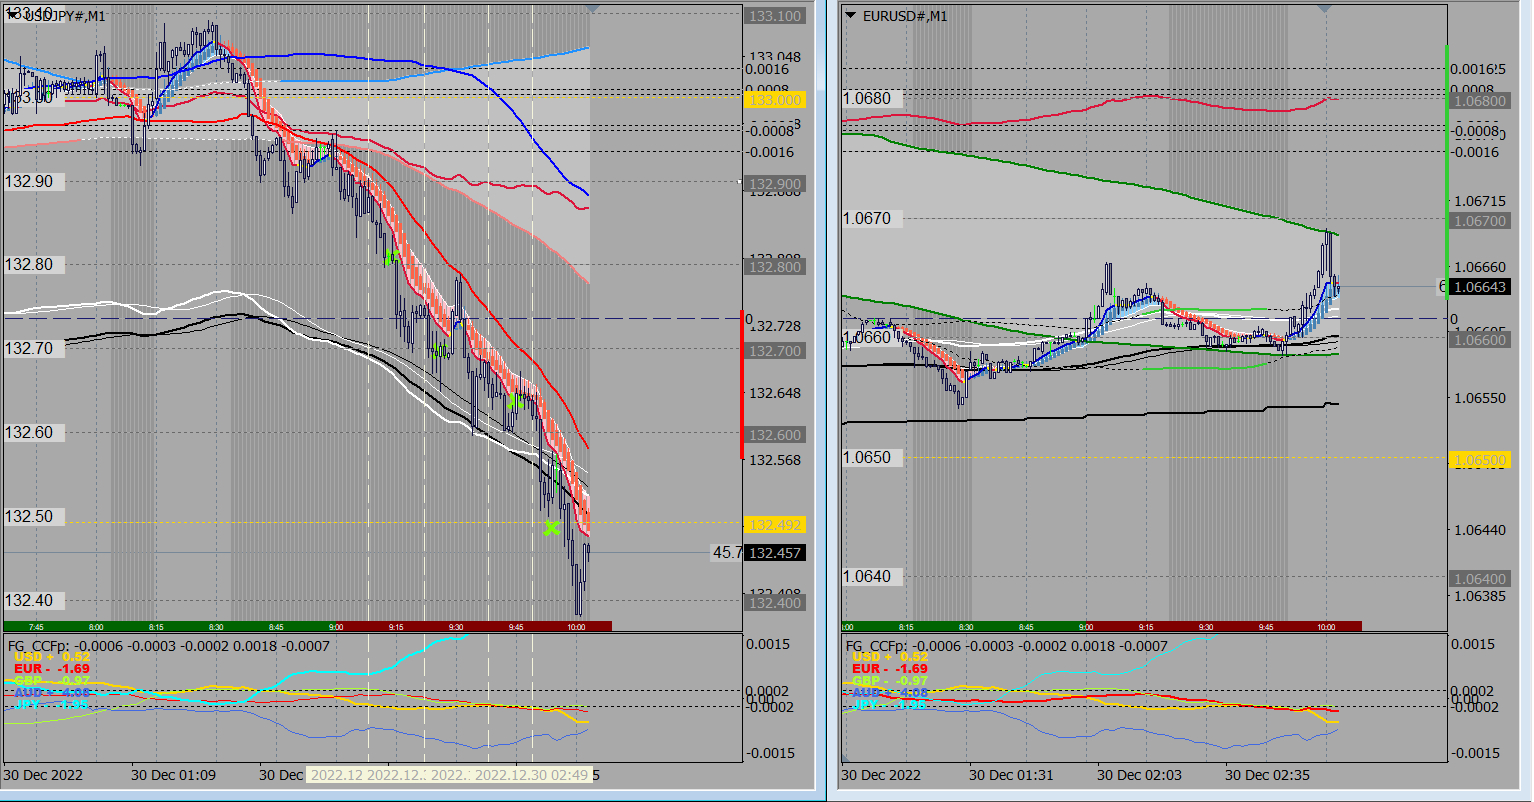The width and height of the screenshot is (1534, 802).
Task: Click the gray 132.600 price level label
Action: click(776, 435)
